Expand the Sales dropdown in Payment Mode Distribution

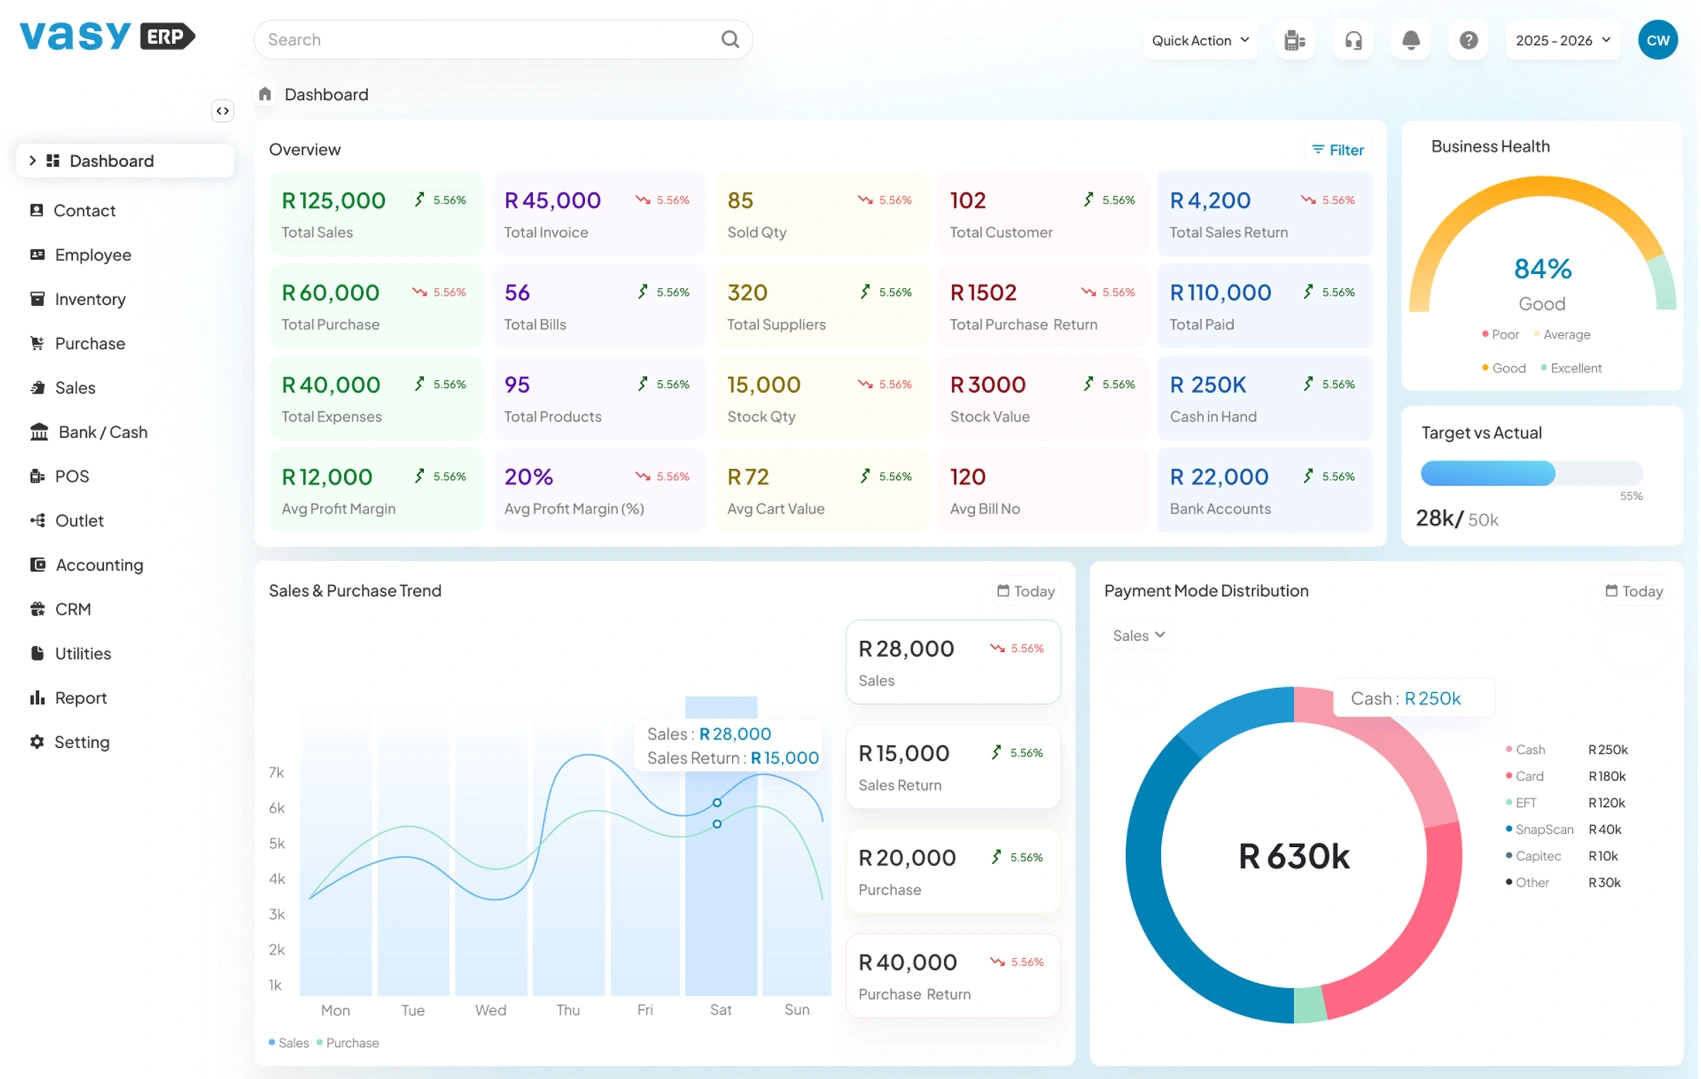[1139, 636]
